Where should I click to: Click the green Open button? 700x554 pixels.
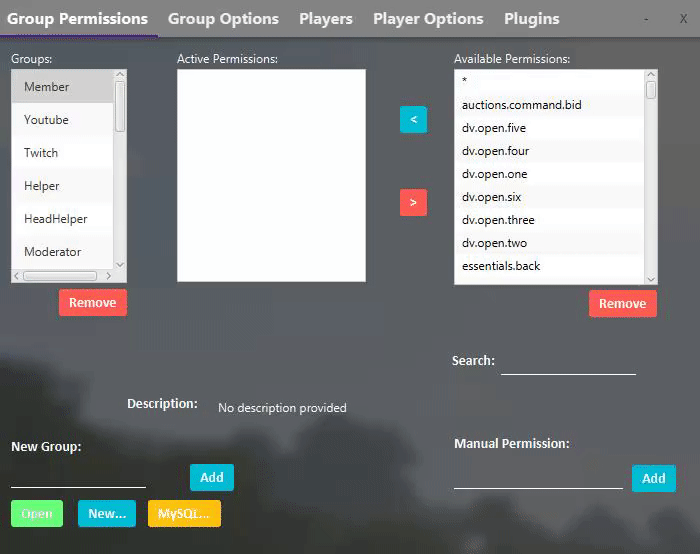click(37, 513)
